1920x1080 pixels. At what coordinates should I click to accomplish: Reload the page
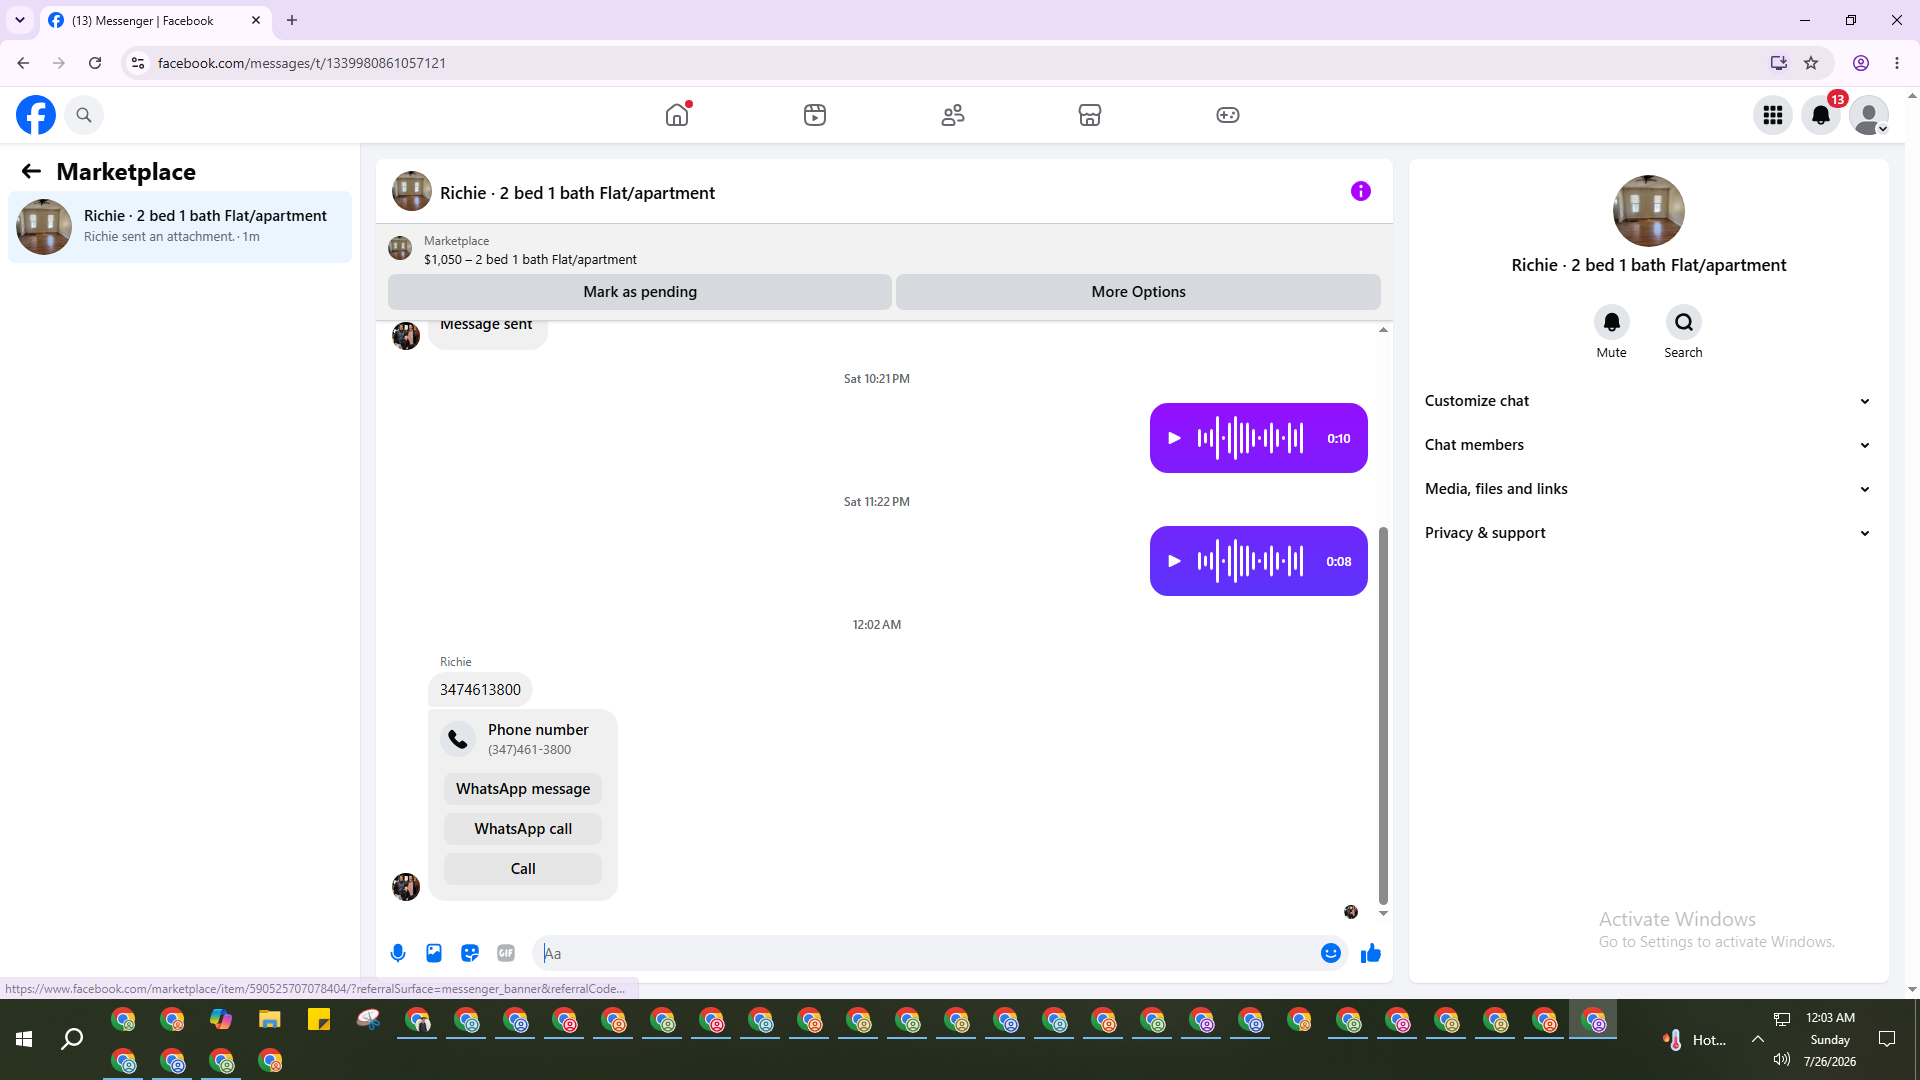coord(95,63)
